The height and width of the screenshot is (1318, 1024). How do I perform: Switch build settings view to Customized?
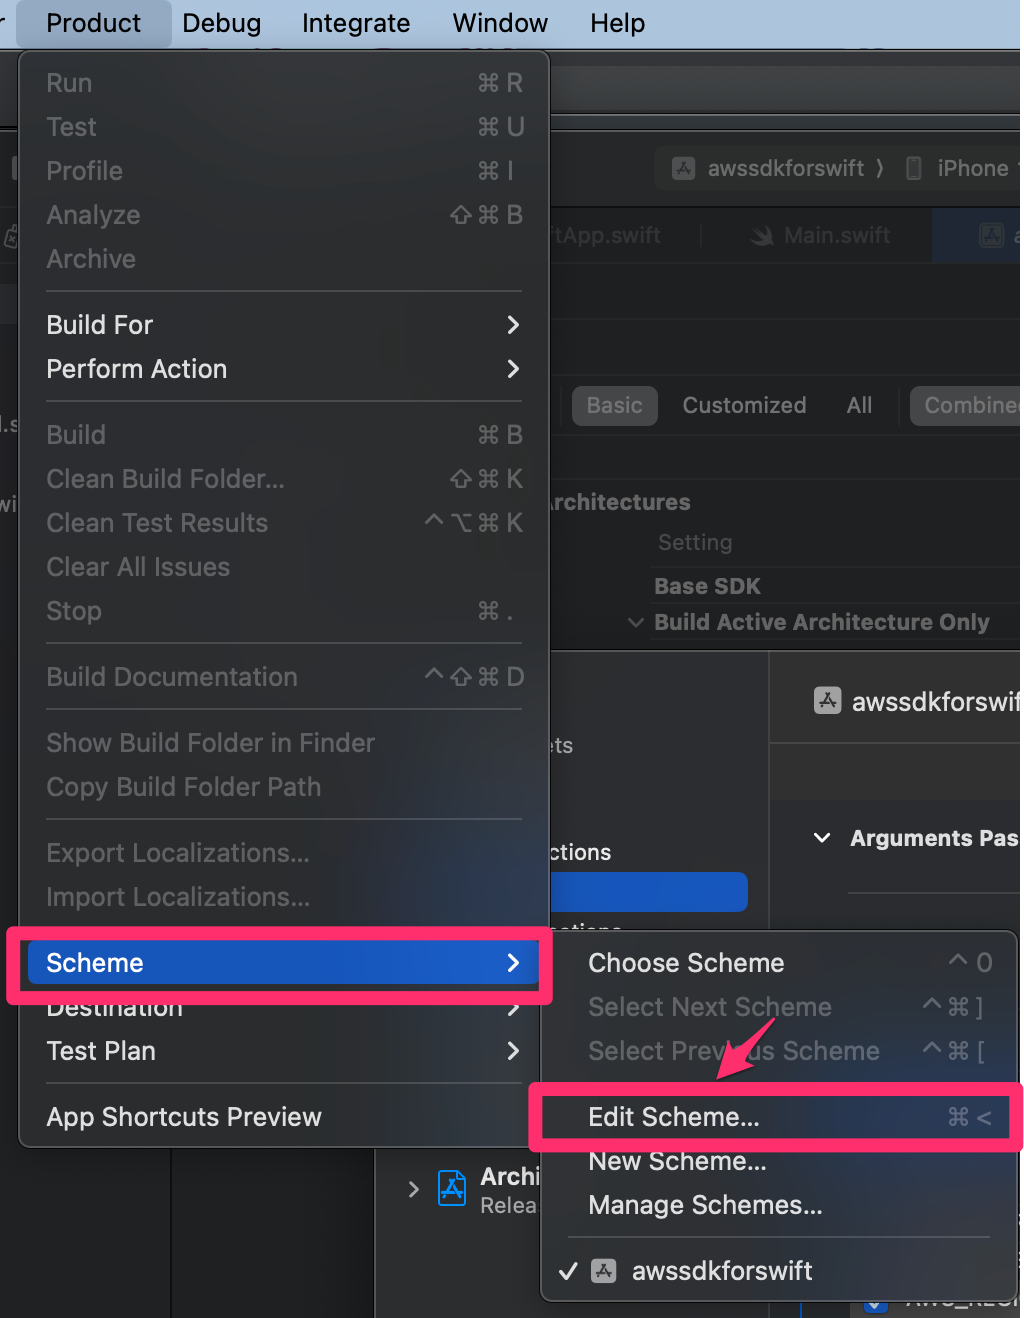coord(744,405)
